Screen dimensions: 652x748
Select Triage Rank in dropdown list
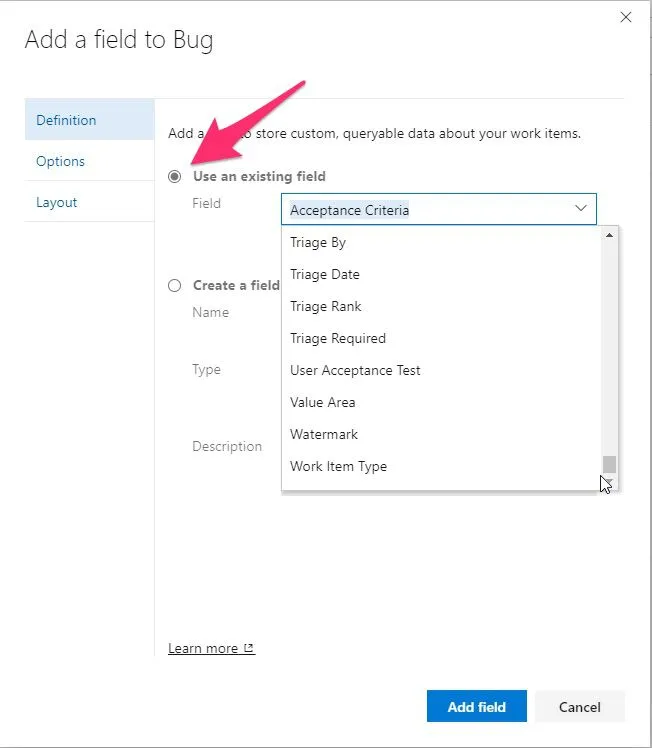326,306
